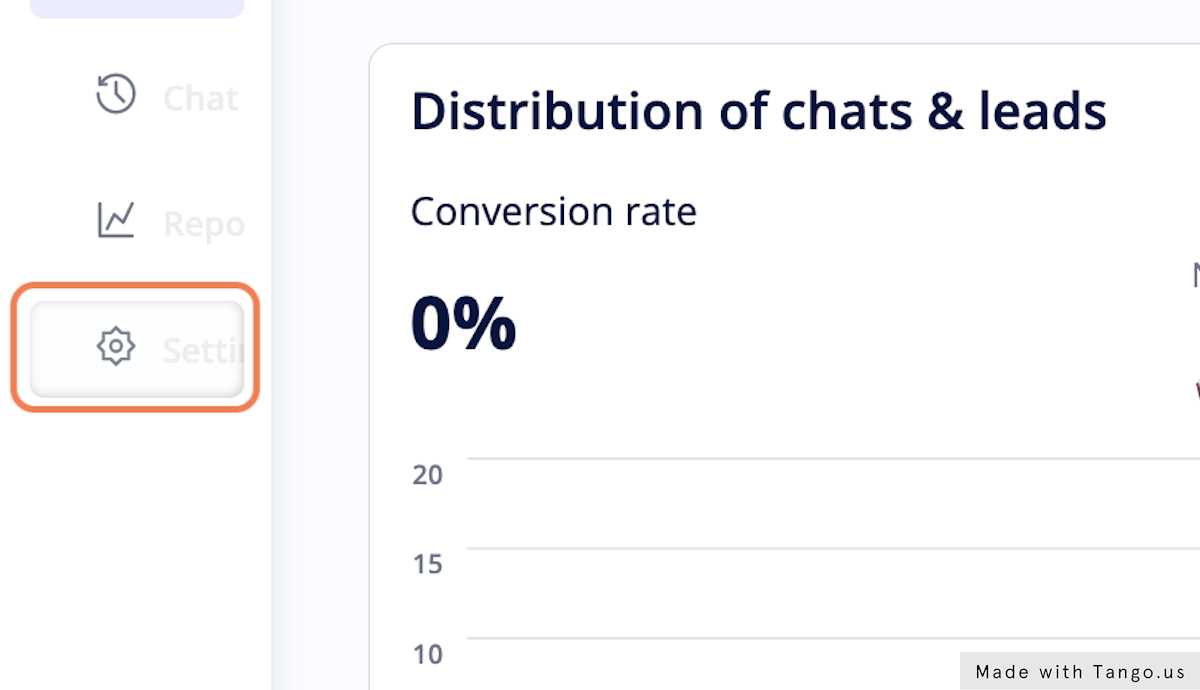Click the chart gridline at value 10
This screenshot has width=1200, height=690.
click(x=833, y=638)
